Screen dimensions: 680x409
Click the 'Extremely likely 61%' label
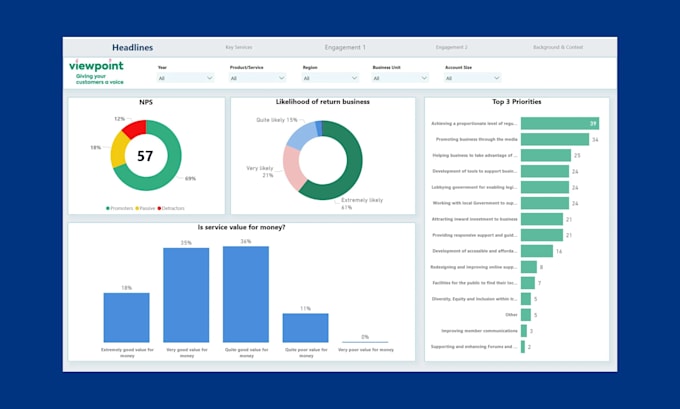(362, 203)
